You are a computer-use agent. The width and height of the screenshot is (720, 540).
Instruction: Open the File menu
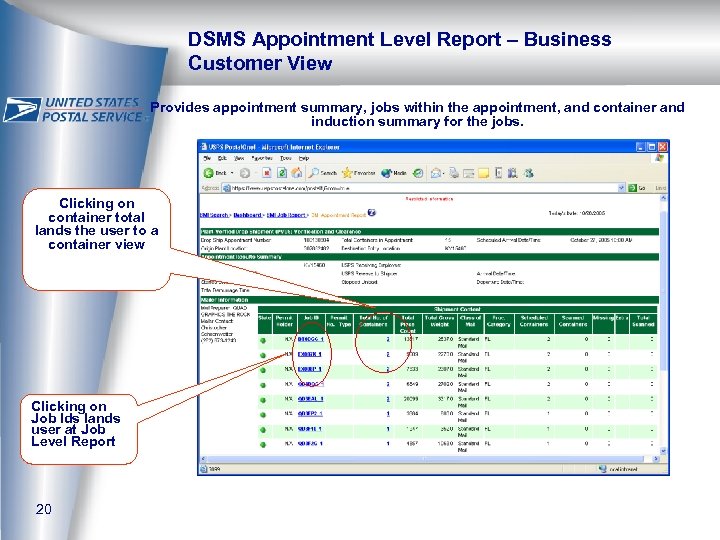pyautogui.click(x=207, y=158)
